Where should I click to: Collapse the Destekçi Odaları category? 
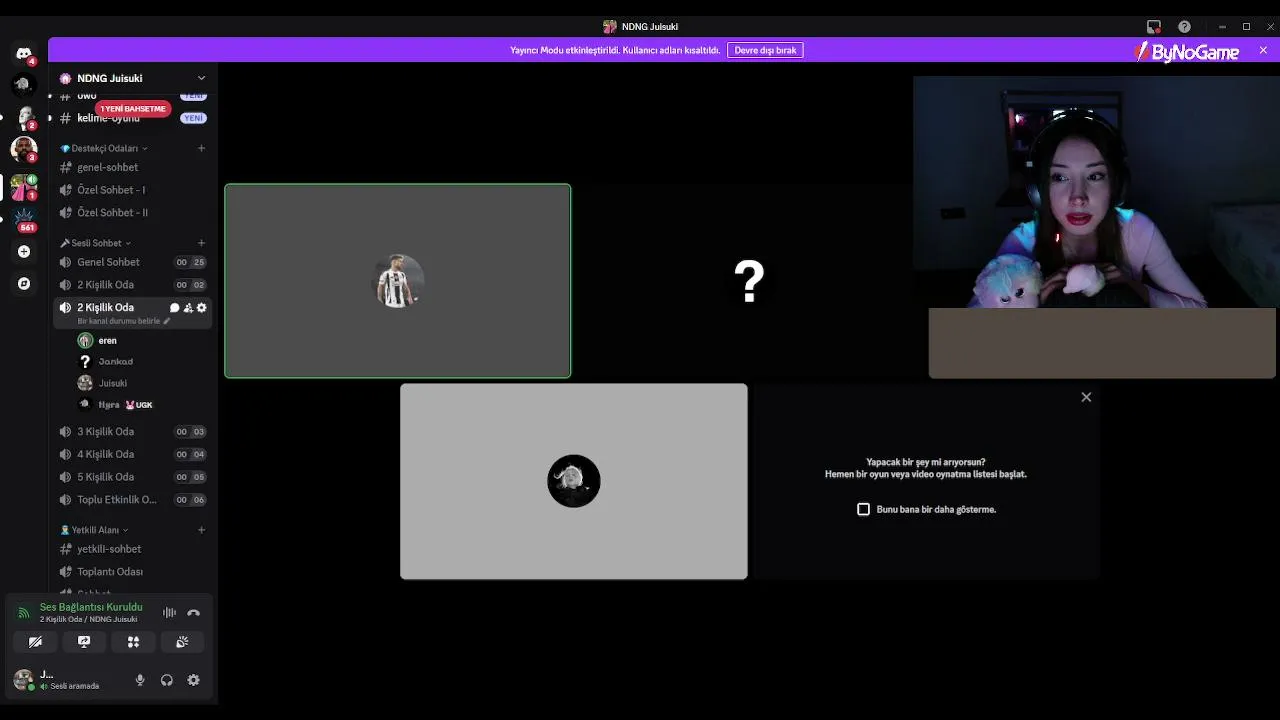[x=104, y=148]
